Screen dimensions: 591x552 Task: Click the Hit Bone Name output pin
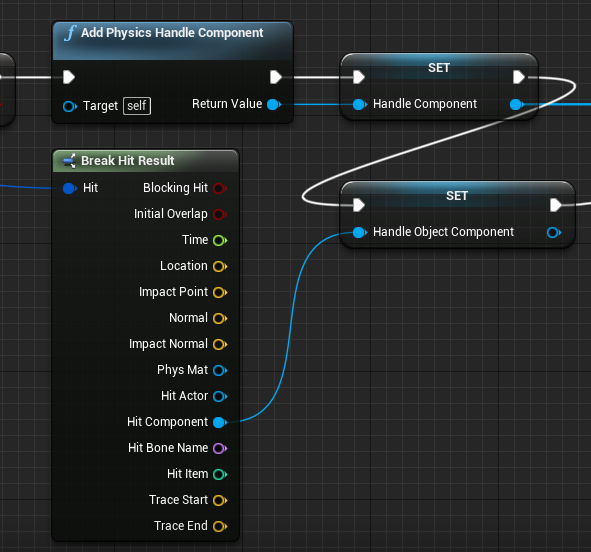coord(220,448)
